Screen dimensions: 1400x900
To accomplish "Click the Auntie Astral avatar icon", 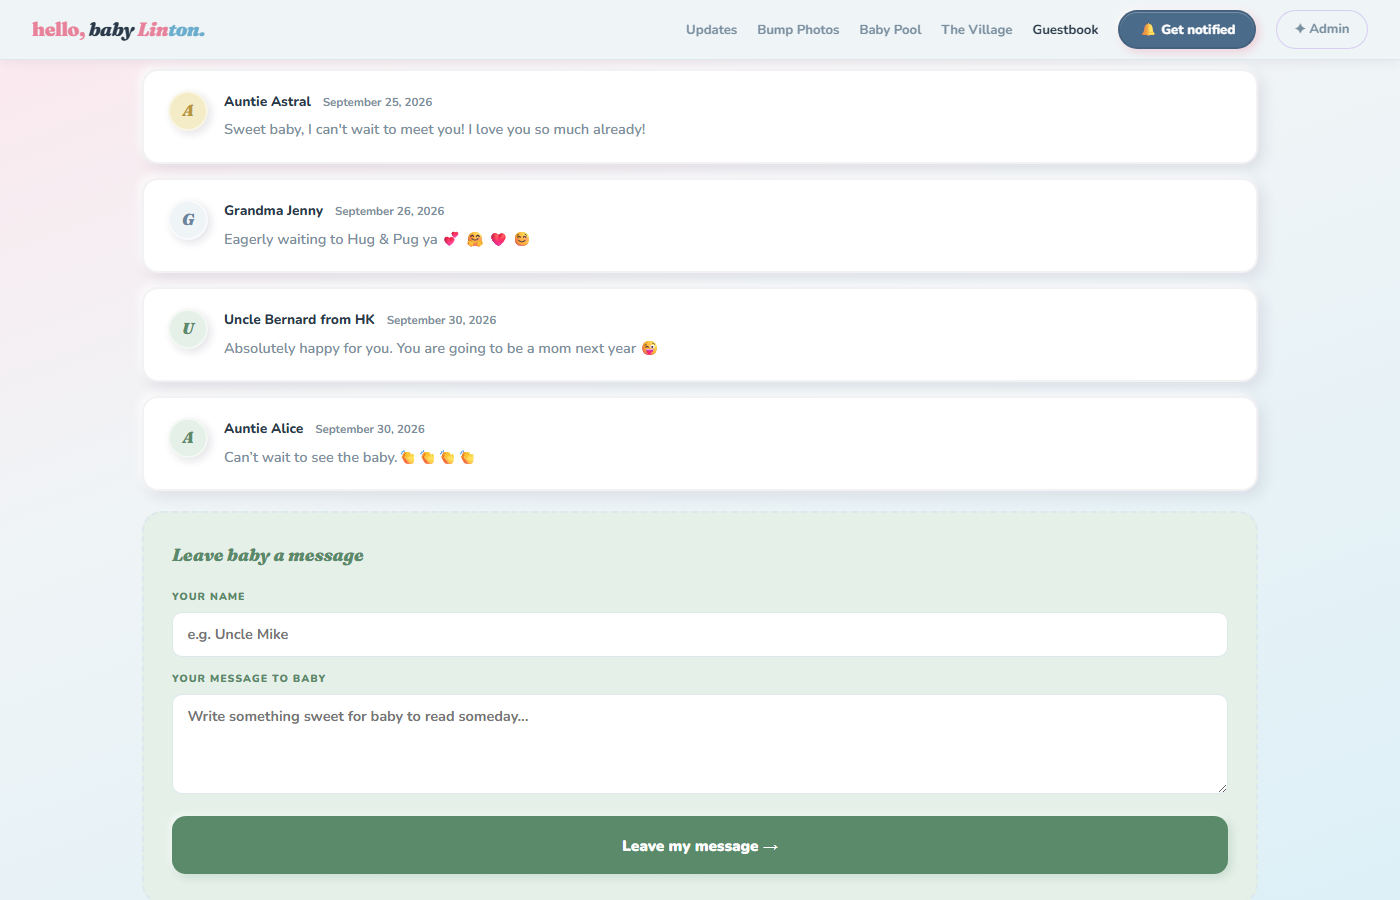I will (x=188, y=111).
